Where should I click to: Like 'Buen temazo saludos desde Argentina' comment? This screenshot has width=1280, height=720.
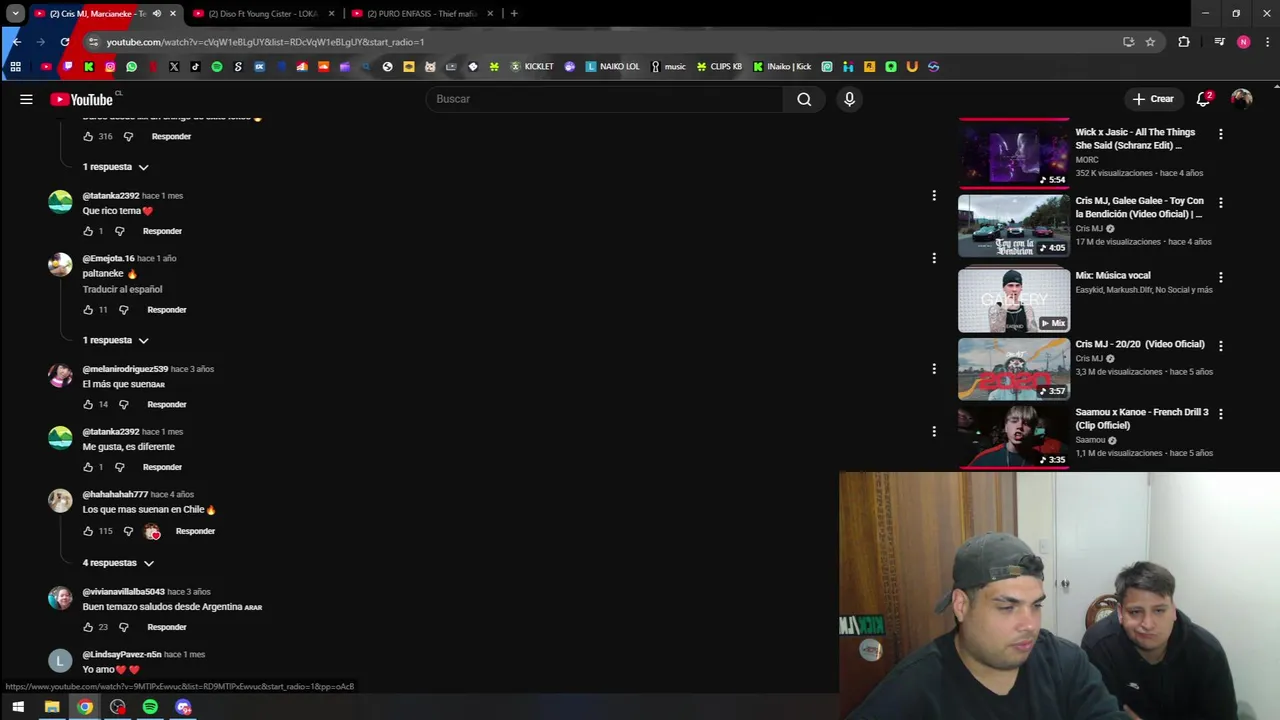(x=88, y=627)
